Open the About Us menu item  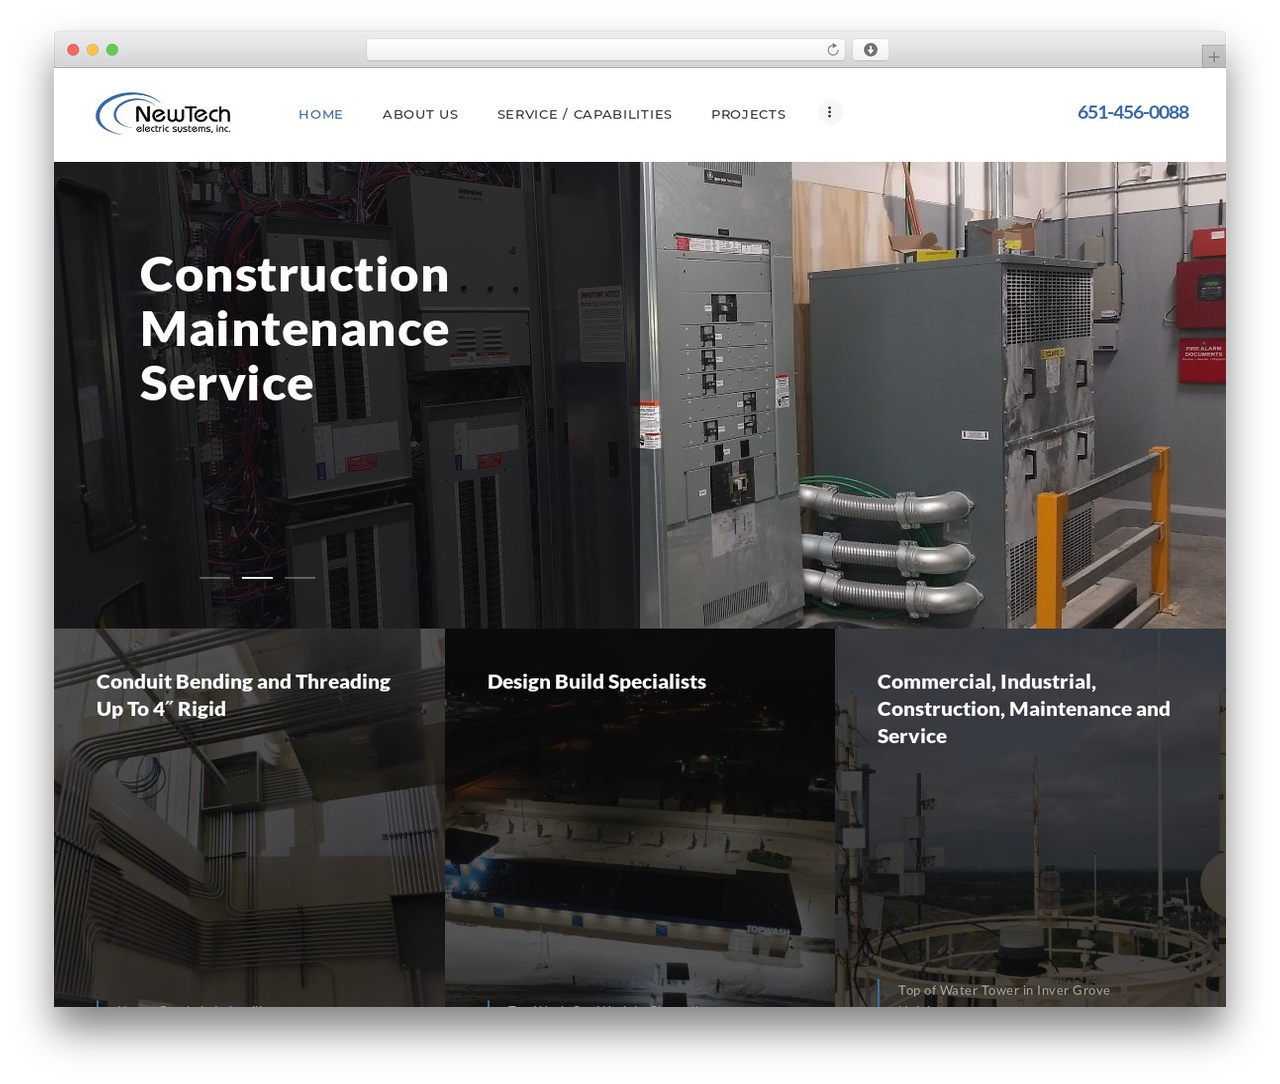(420, 114)
